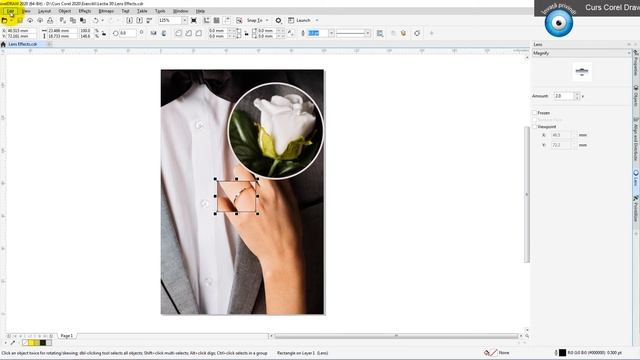640x360 pixels.
Task: Click the circular magnified rose lens
Action: [276, 131]
